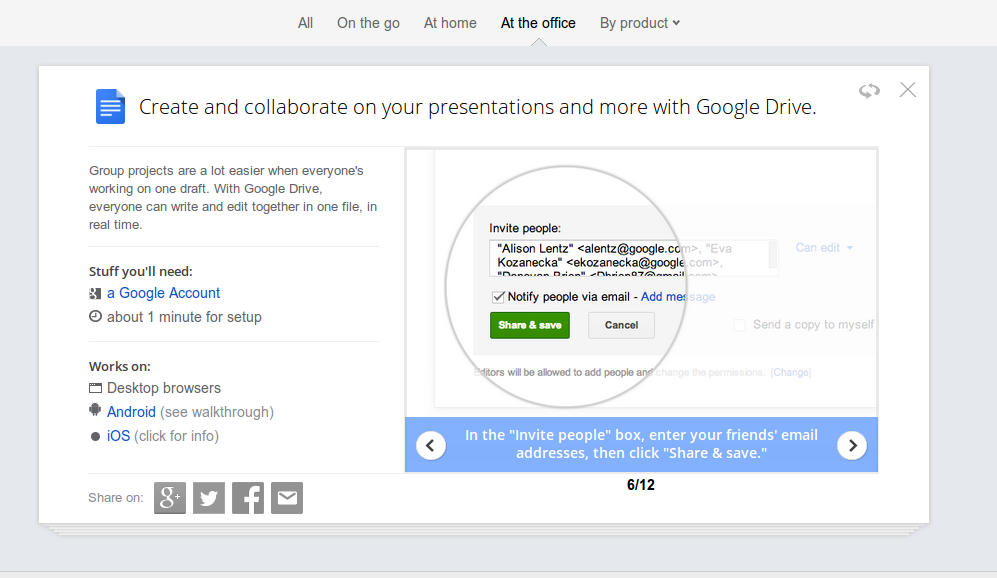Click the Stuff you'll need heading
The height and width of the screenshot is (578, 997).
141,272
